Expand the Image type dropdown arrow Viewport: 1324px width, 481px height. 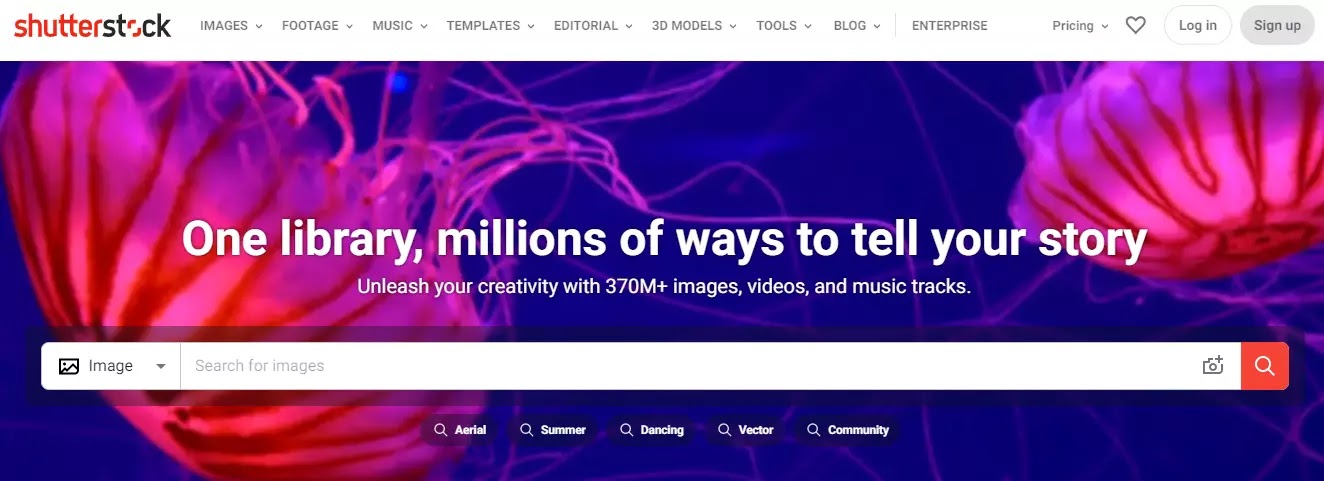tap(161, 366)
